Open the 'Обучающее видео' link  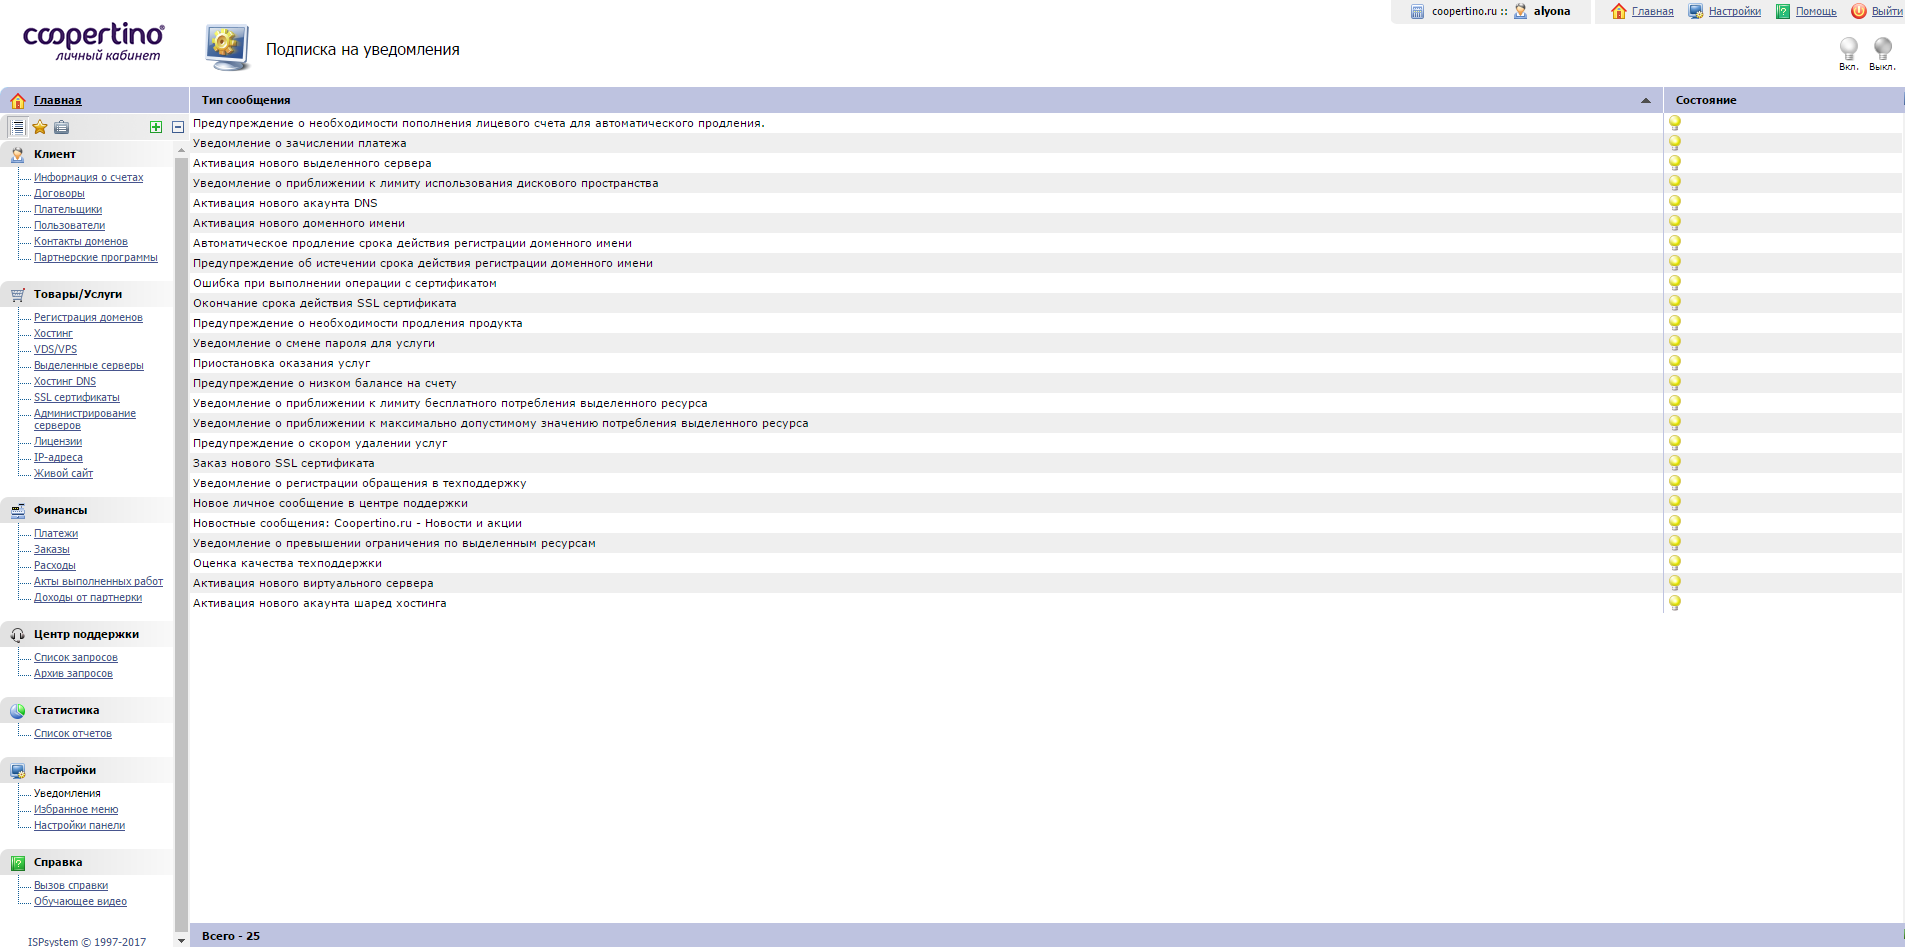pos(80,901)
